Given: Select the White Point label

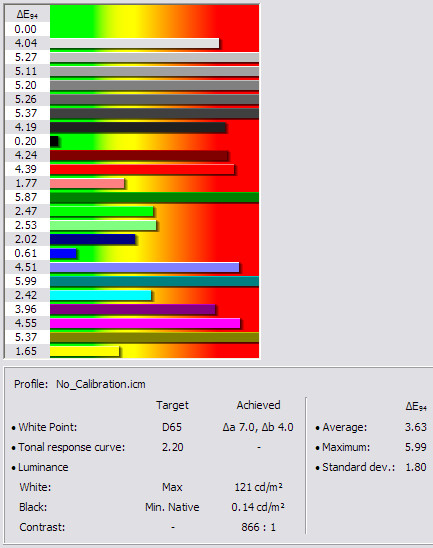Looking at the screenshot, I should click(x=48, y=427).
